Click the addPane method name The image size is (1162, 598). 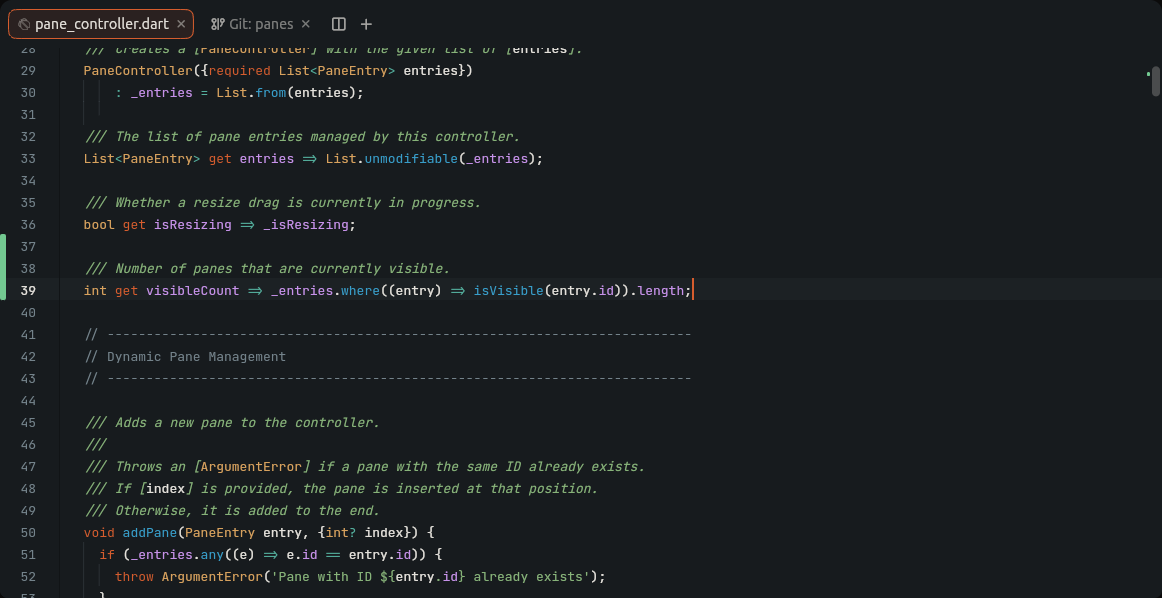[x=150, y=532]
